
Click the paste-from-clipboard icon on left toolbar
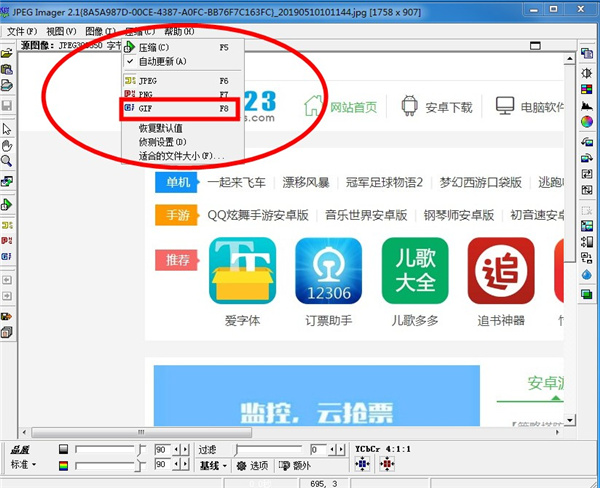[7, 69]
